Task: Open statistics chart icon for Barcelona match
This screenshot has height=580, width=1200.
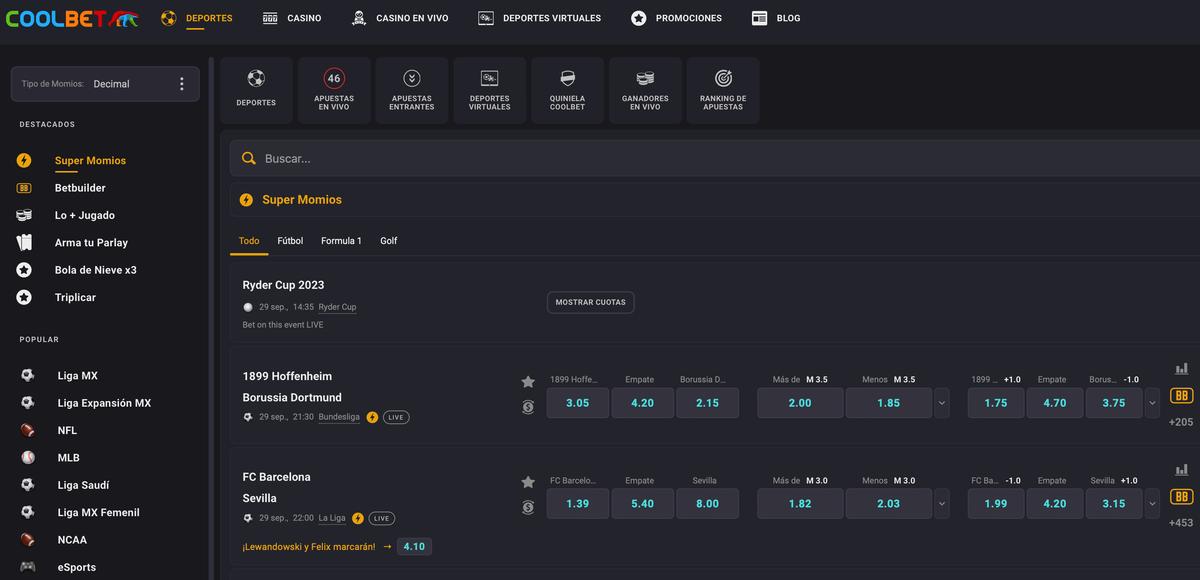Action: pyautogui.click(x=1182, y=470)
